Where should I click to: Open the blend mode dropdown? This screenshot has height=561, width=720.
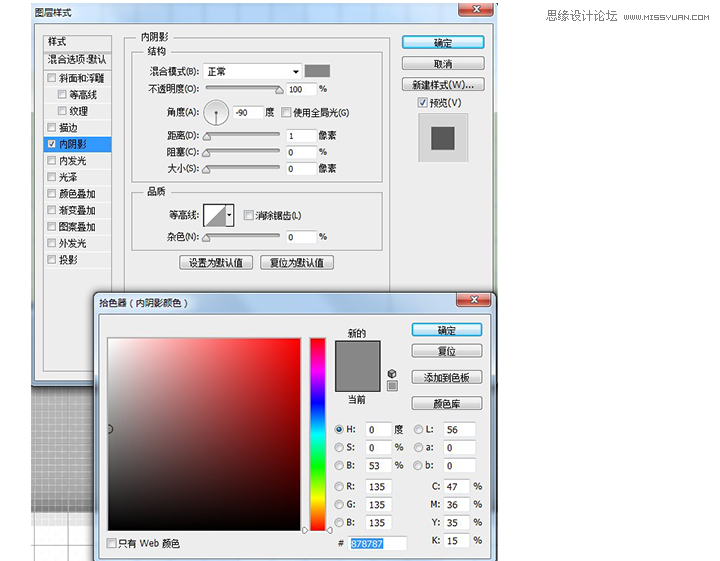coord(252,72)
